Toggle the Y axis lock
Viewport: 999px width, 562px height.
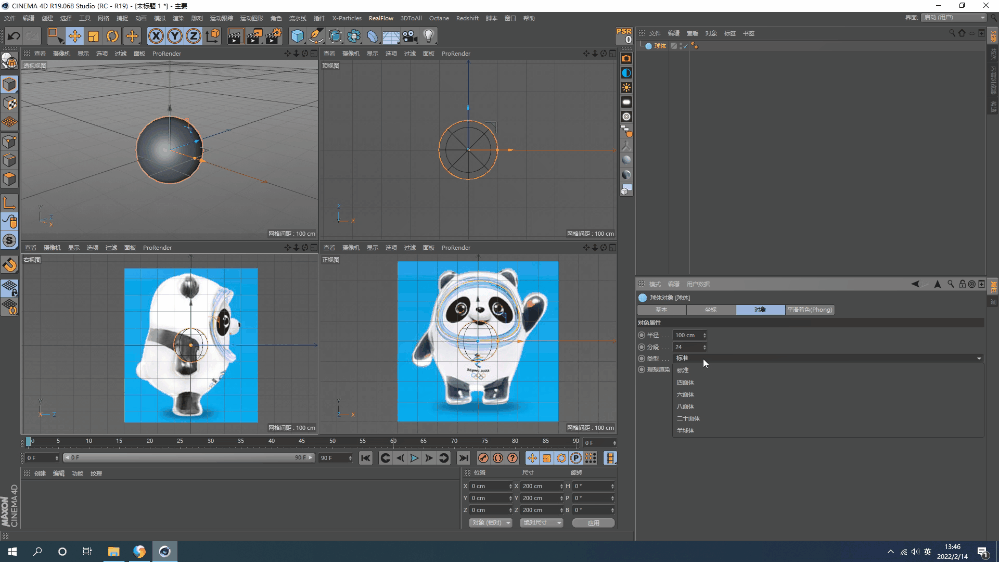[175, 36]
